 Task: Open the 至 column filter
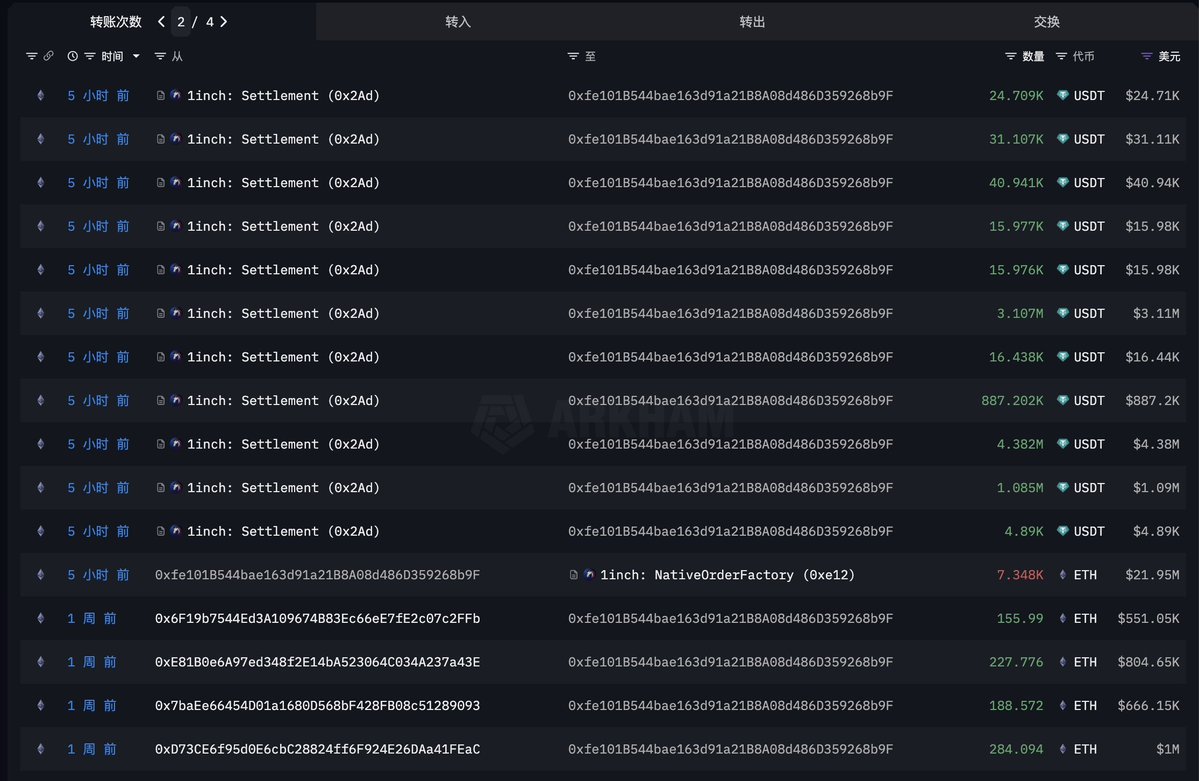(573, 56)
